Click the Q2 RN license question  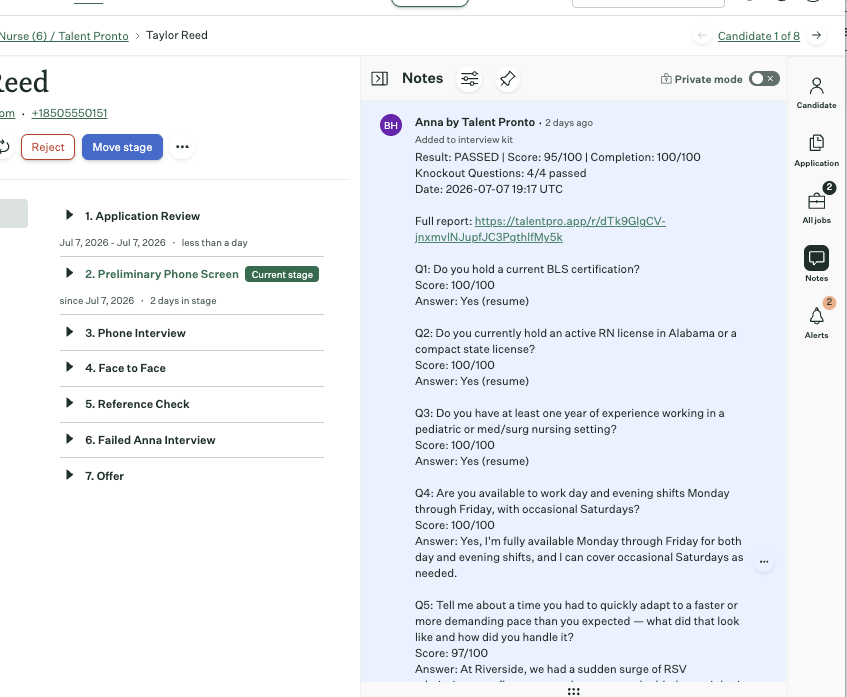tap(576, 341)
